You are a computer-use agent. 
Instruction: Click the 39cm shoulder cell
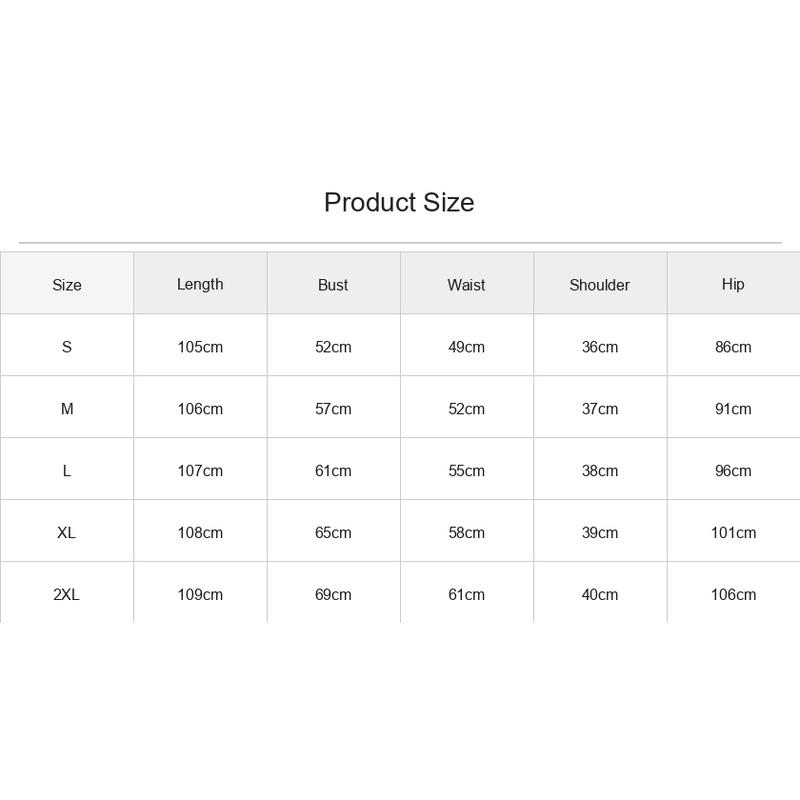tap(600, 533)
